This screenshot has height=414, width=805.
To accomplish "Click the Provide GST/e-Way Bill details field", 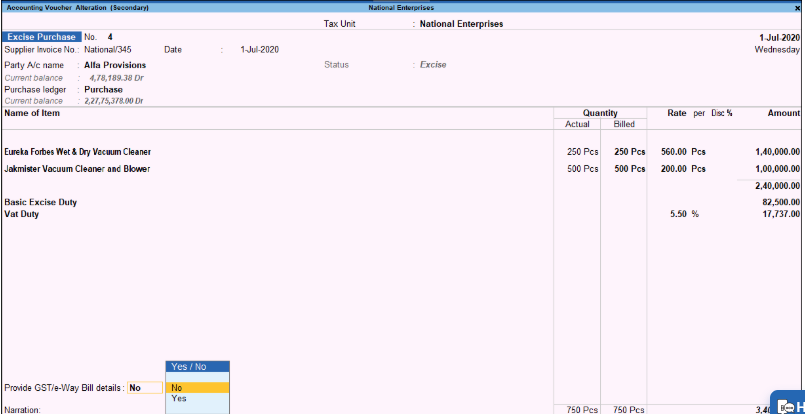I will point(145,388).
